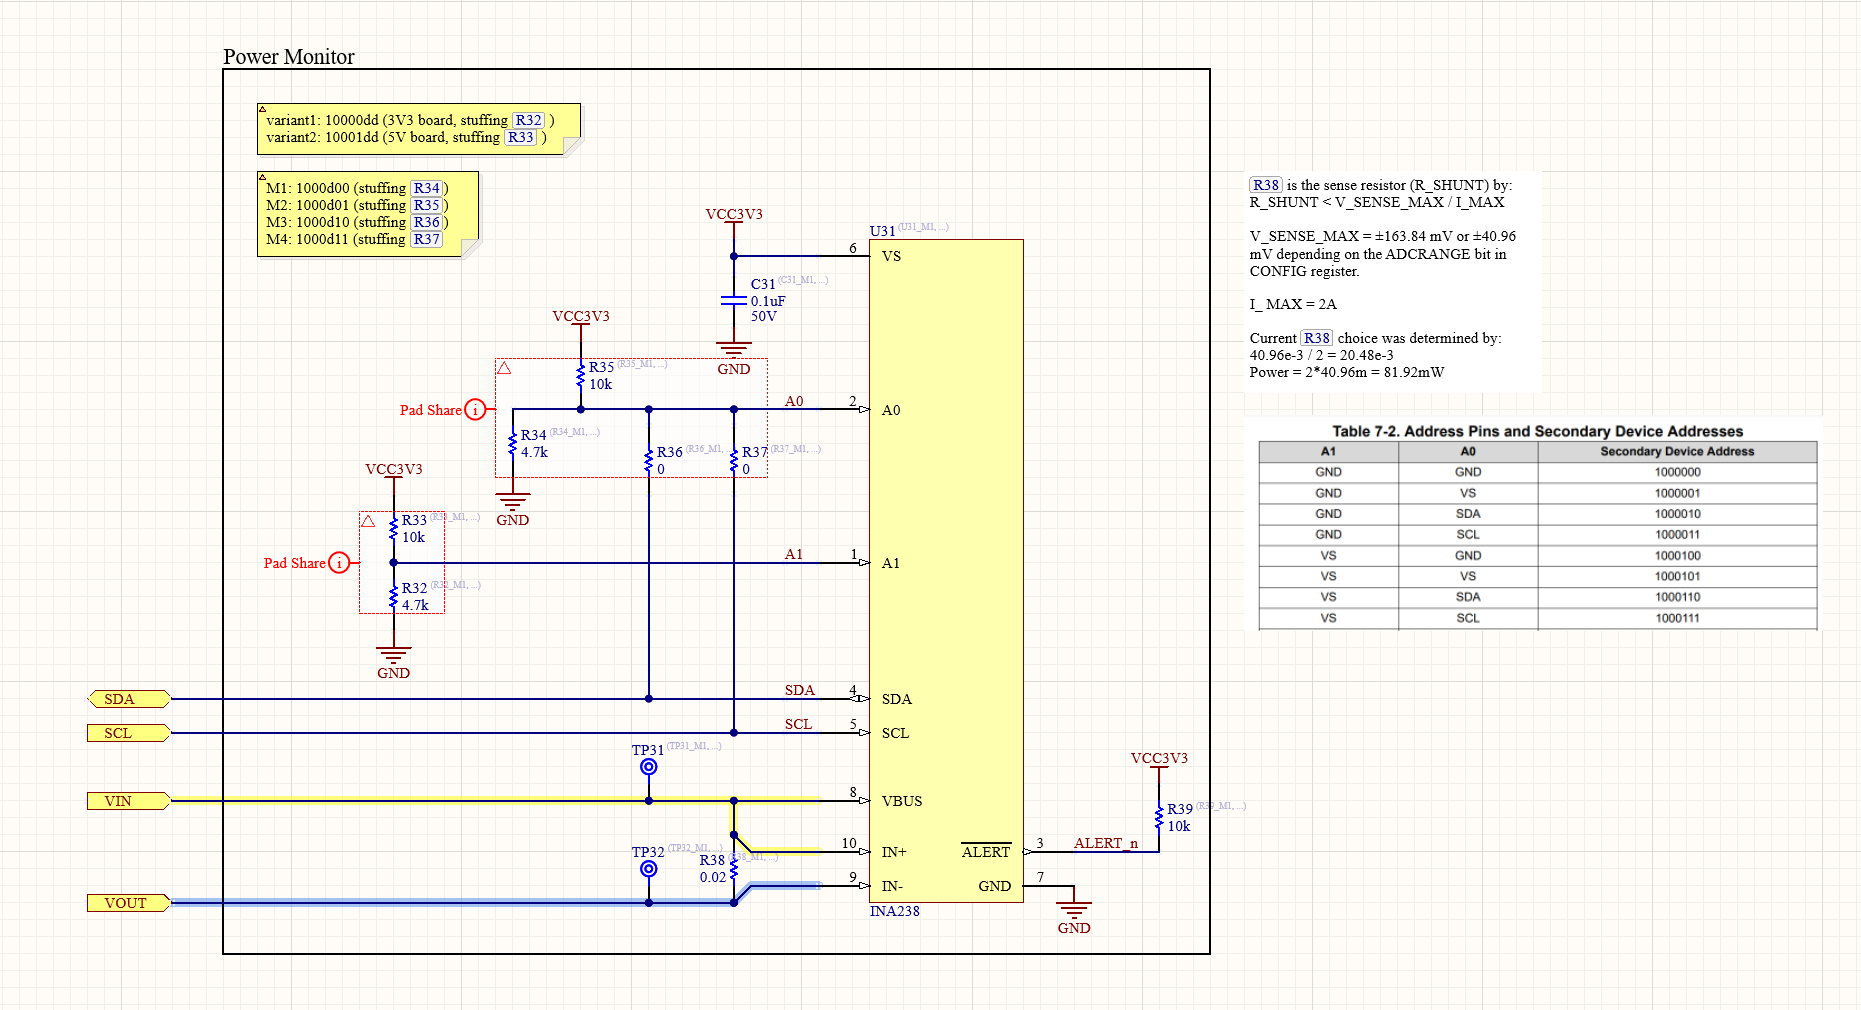The image size is (1861, 1010).
Task: Click test point TP31 symbol
Action: 649,767
